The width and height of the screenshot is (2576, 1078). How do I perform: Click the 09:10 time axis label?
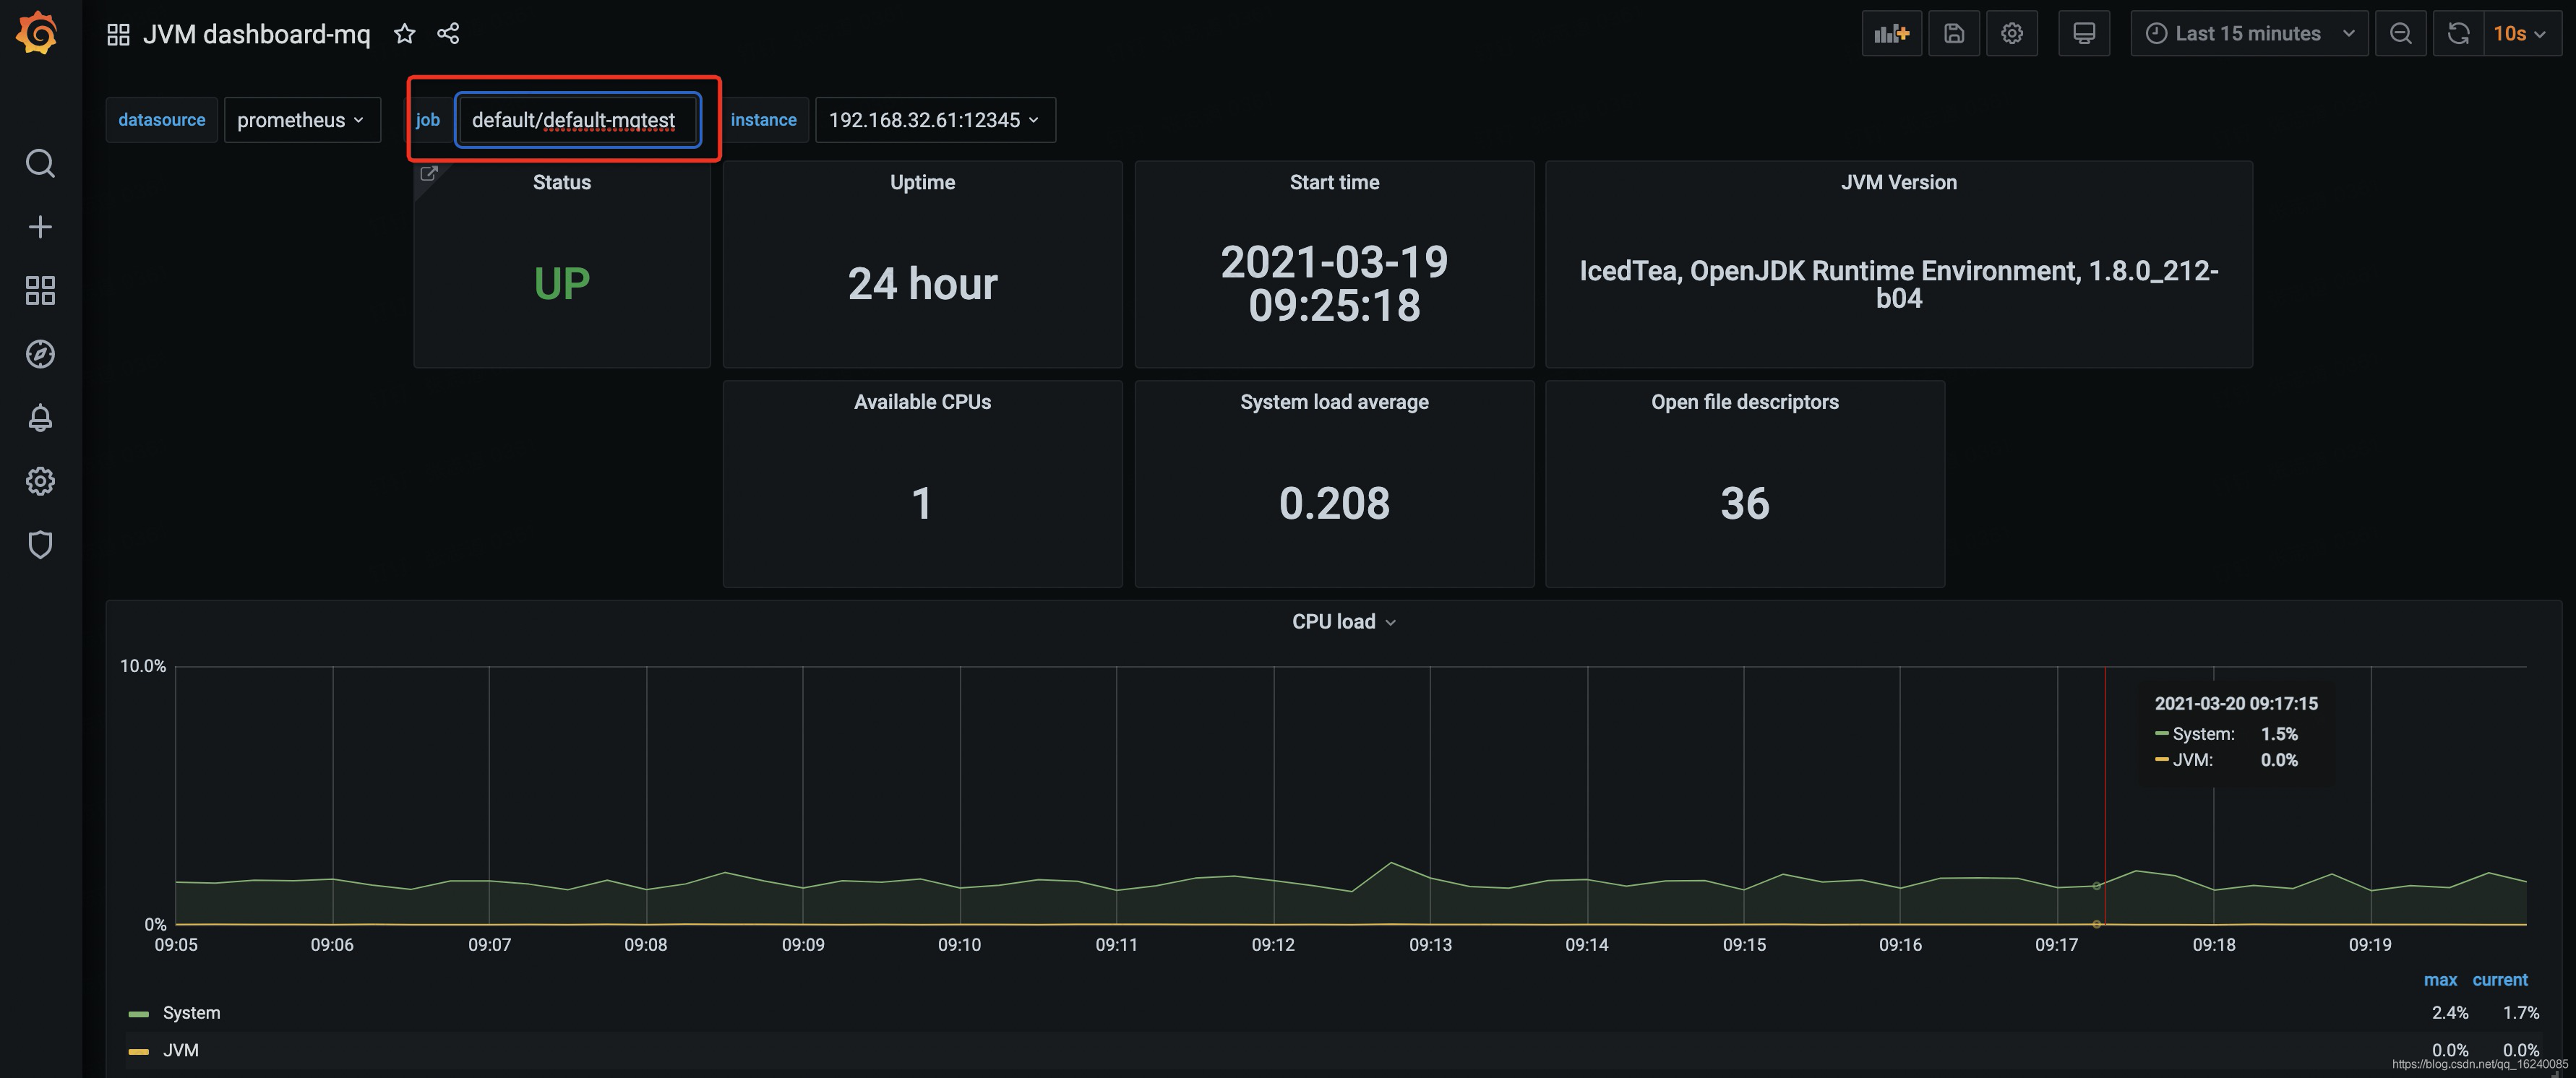coord(959,945)
